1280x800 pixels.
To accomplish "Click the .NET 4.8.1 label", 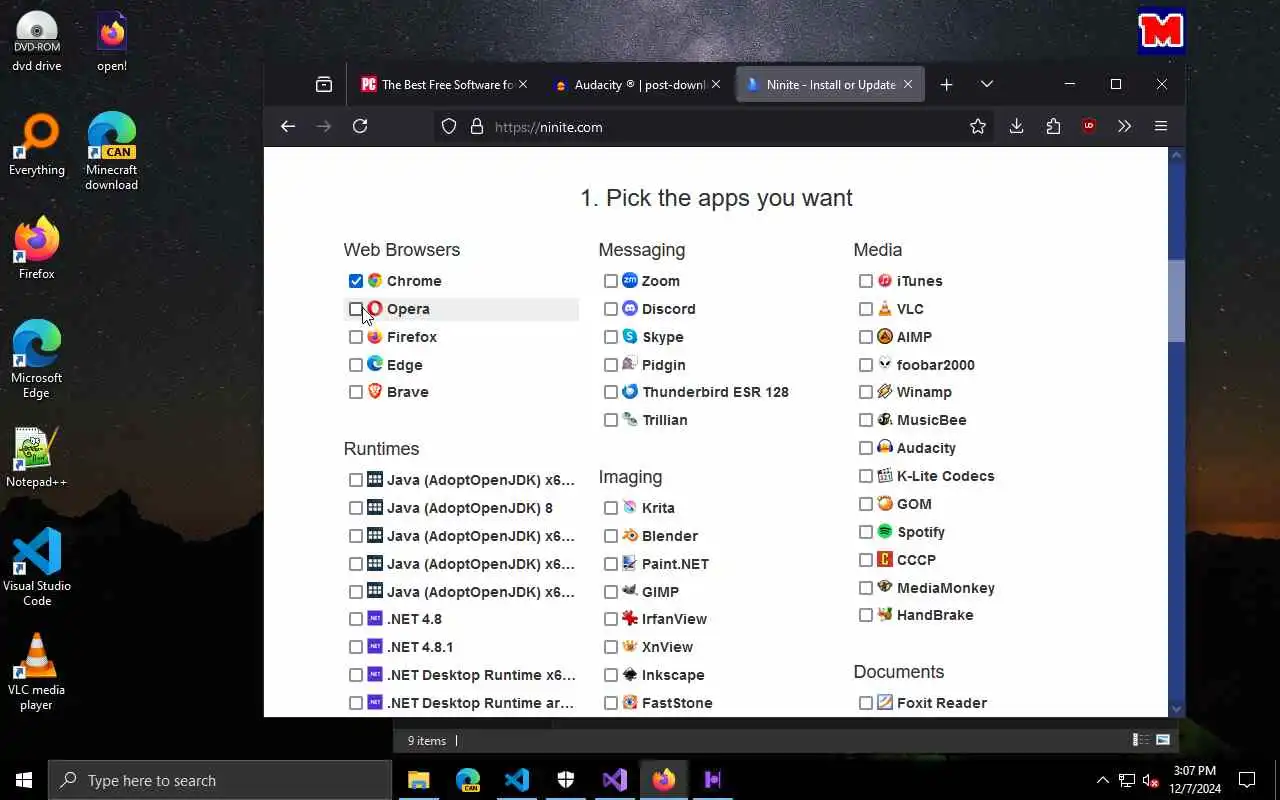I will pyautogui.click(x=420, y=647).
